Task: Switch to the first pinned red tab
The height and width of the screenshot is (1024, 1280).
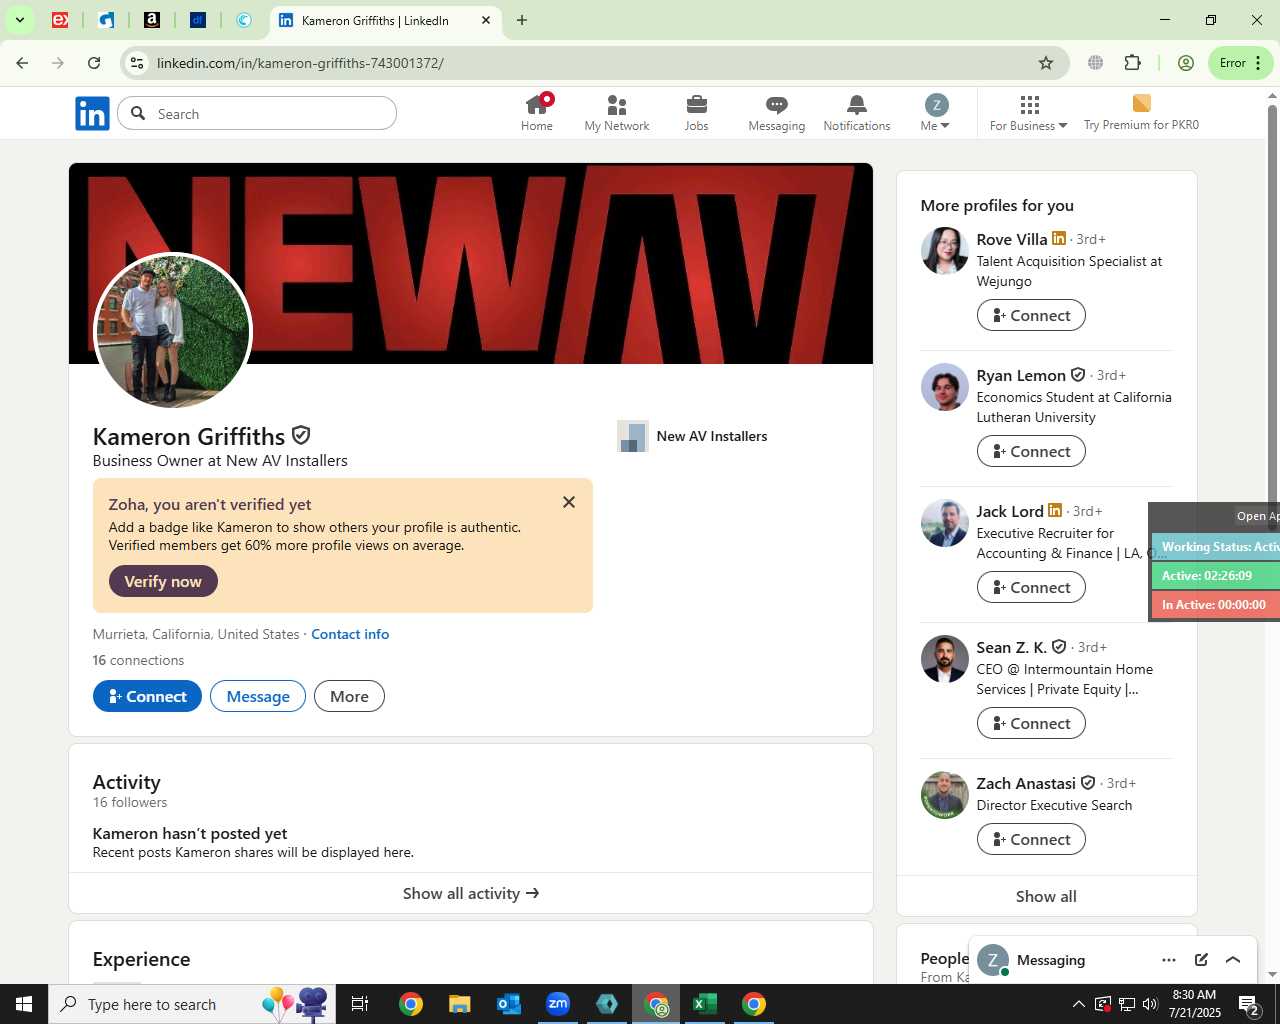Action: coord(60,20)
